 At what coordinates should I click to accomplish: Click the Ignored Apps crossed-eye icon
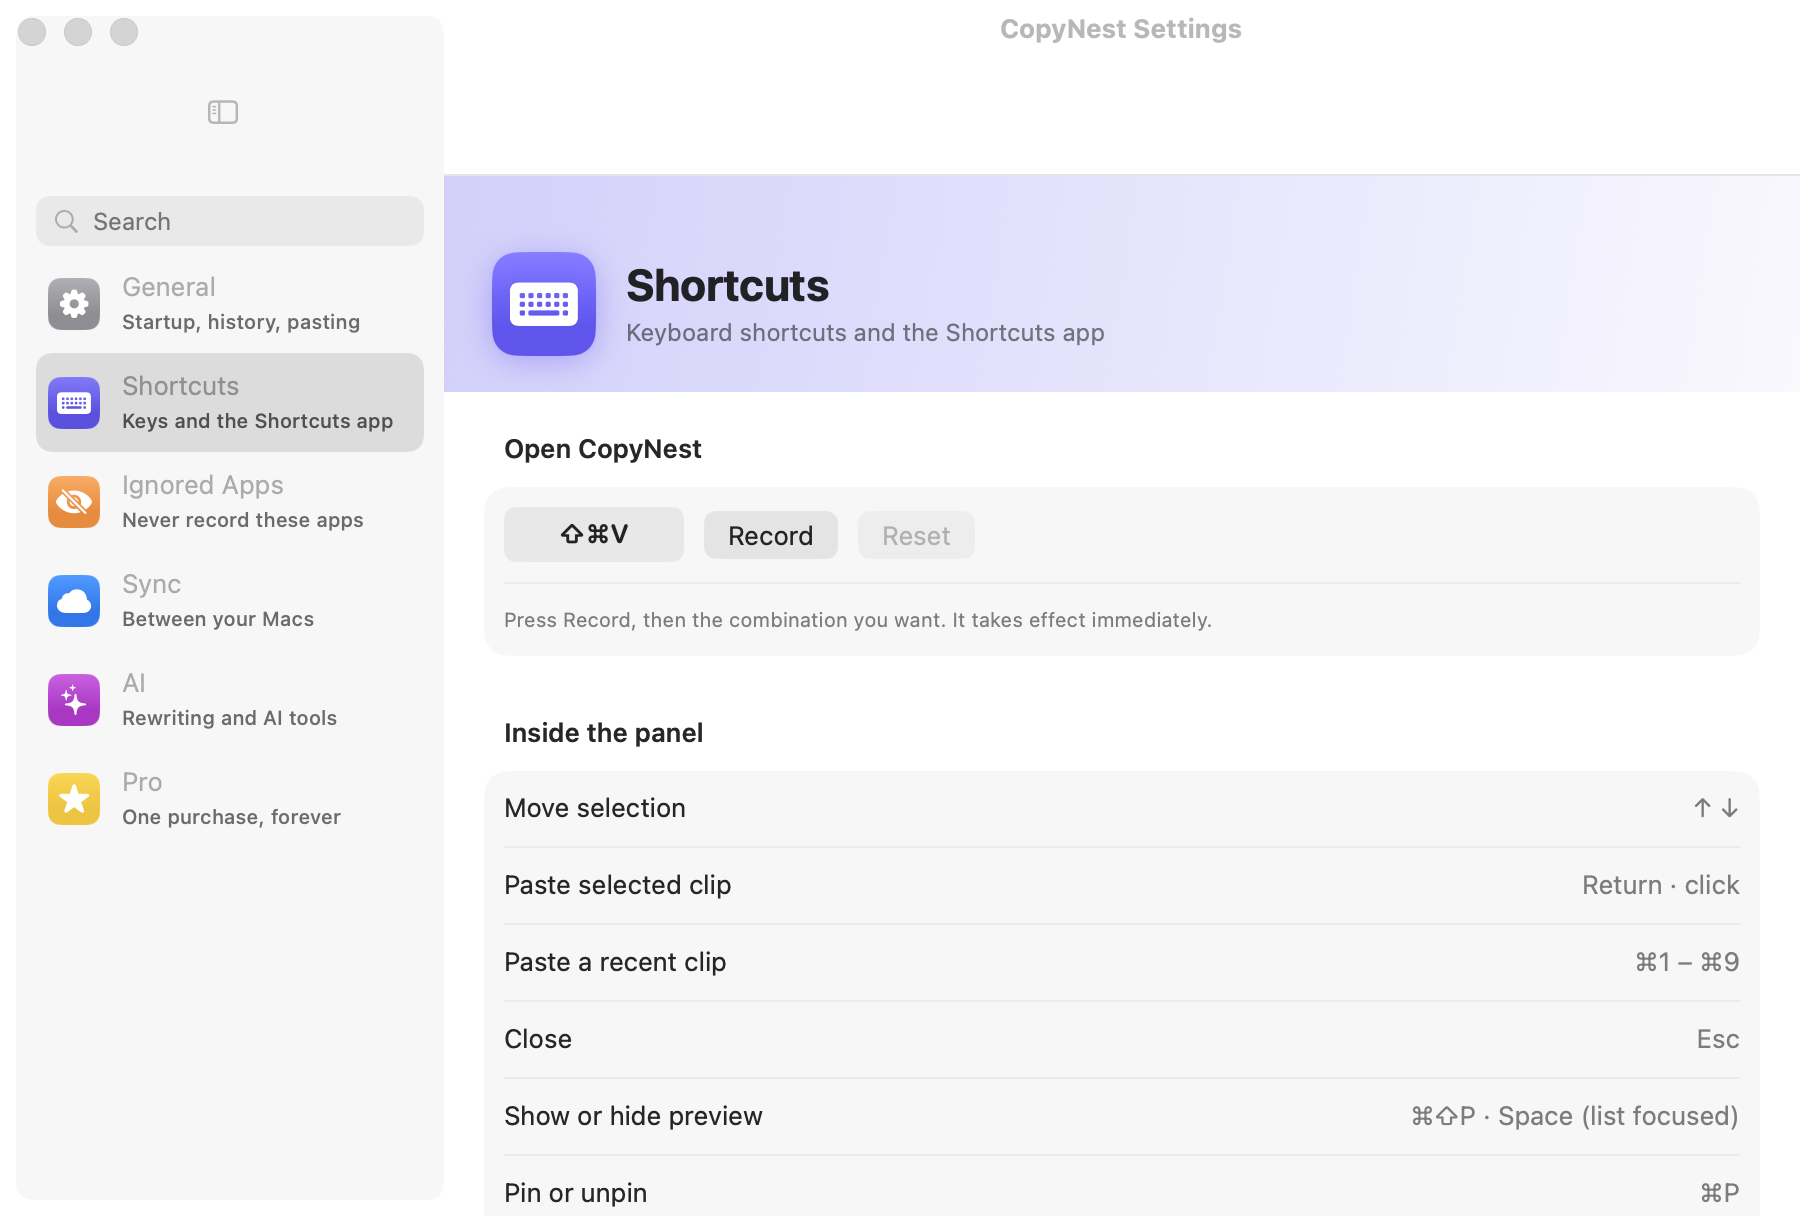pos(74,502)
